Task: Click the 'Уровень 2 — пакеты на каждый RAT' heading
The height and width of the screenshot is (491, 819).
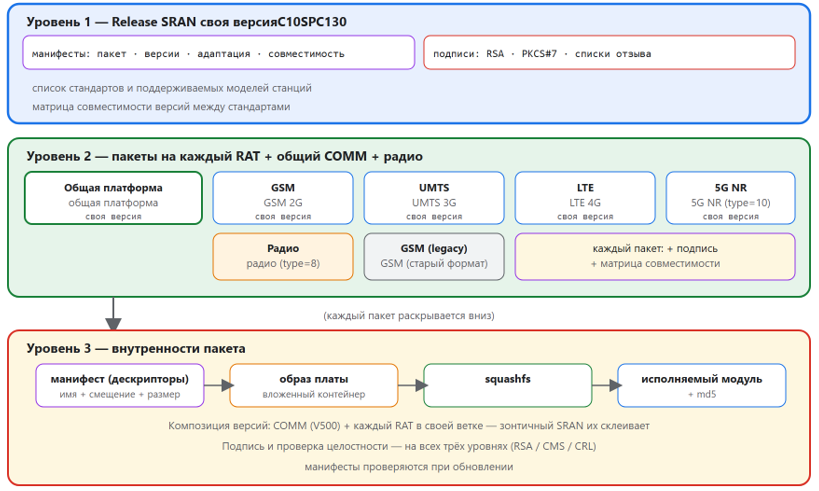Action: click(225, 156)
